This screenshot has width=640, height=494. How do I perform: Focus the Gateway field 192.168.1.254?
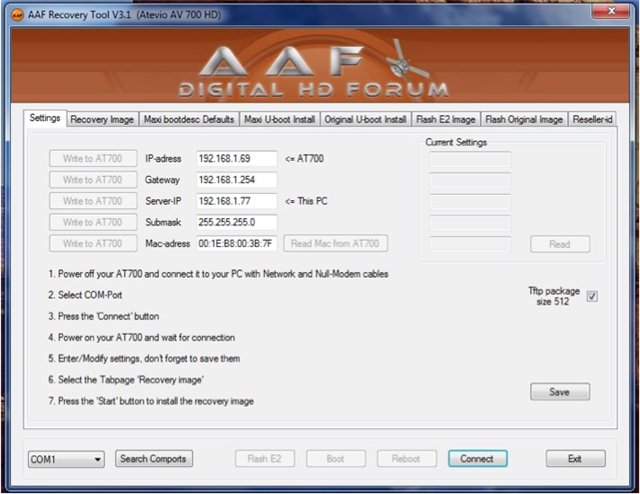click(x=237, y=180)
